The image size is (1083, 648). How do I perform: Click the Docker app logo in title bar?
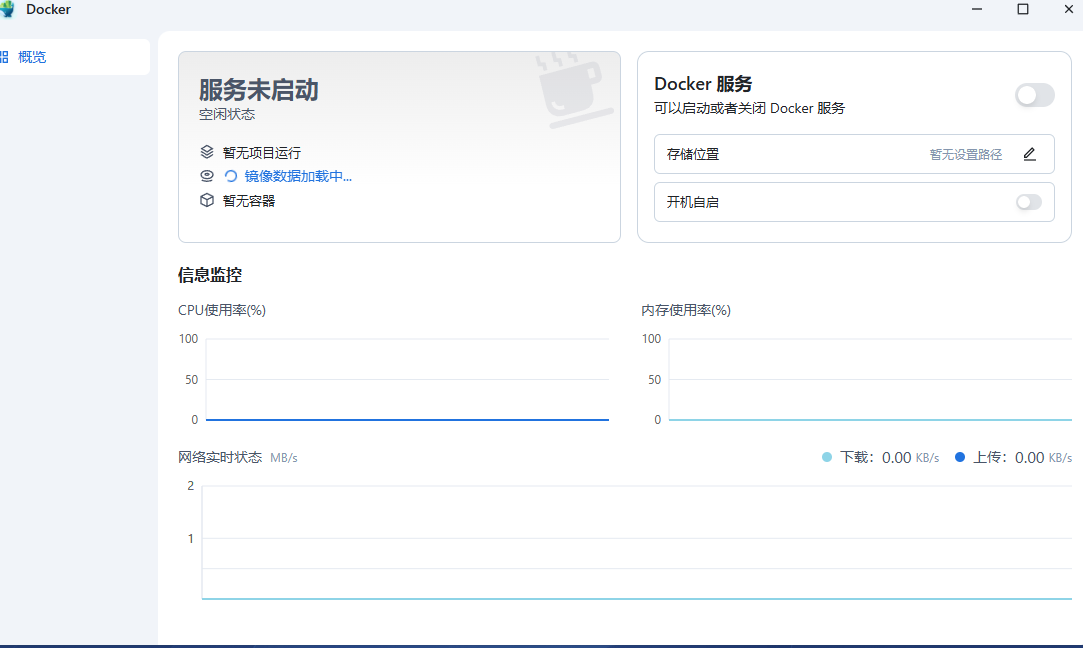[x=7, y=10]
